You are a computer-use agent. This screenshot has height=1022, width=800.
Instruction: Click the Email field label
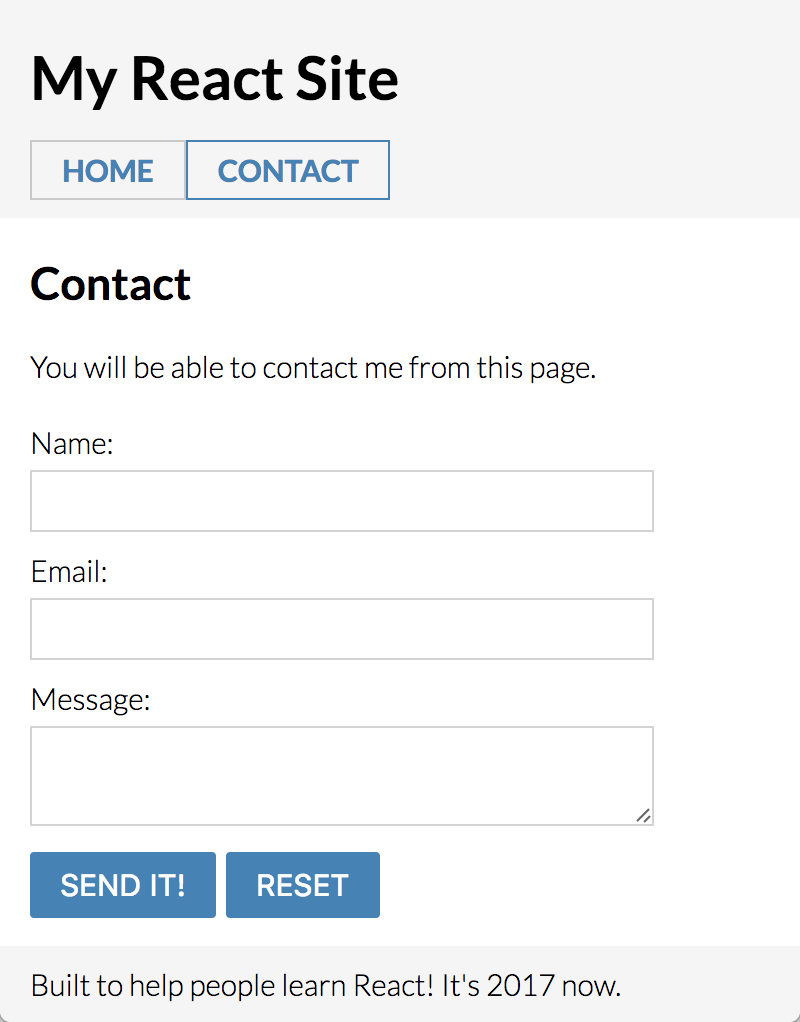[x=68, y=572]
